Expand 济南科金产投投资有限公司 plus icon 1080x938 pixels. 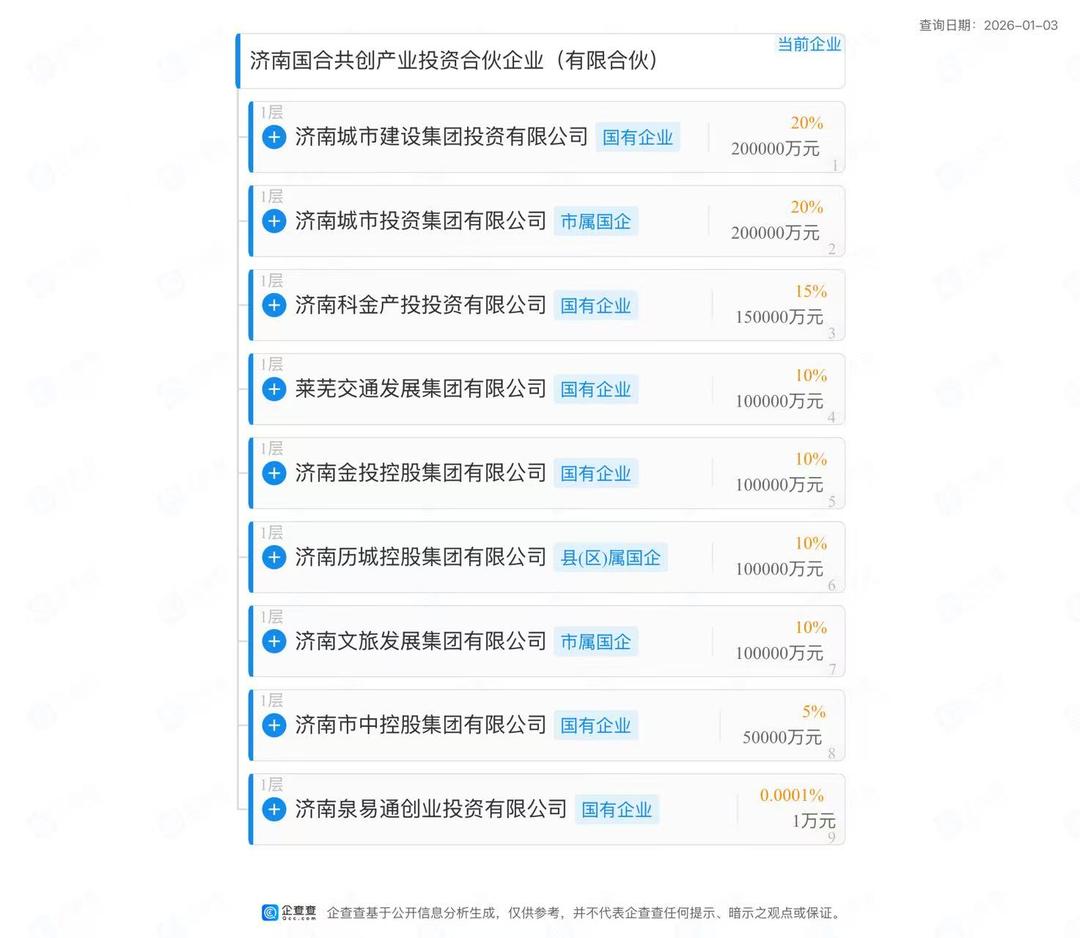[x=274, y=305]
